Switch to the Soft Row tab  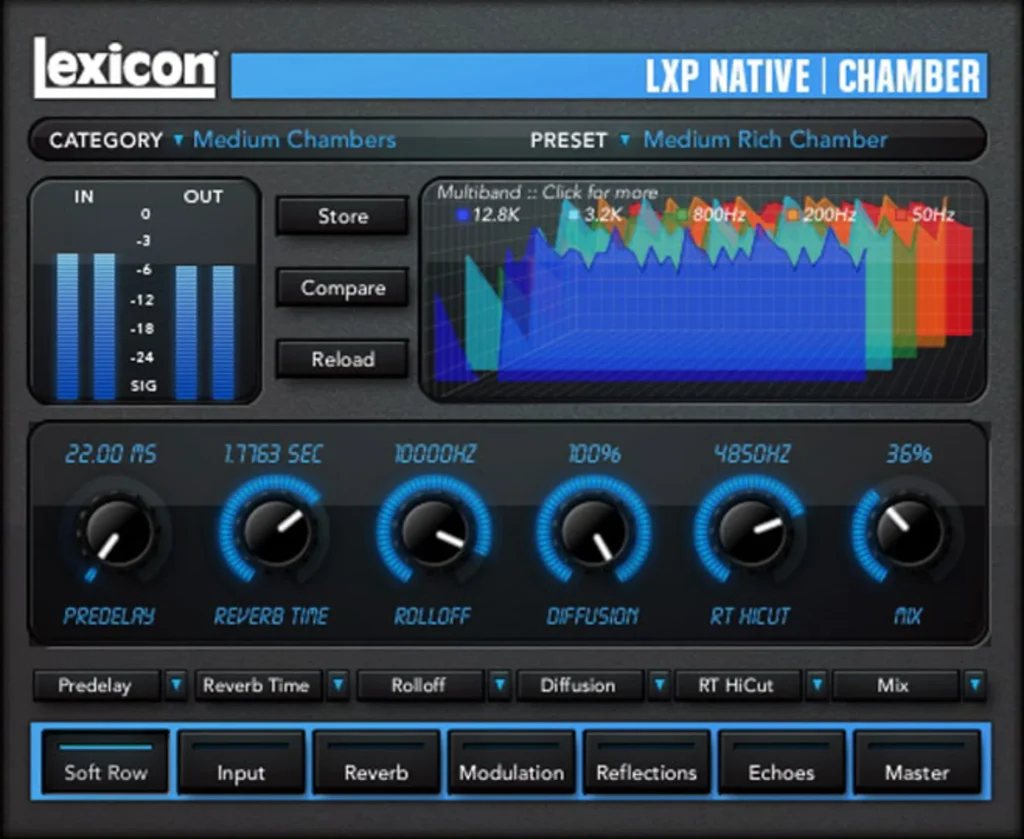pyautogui.click(x=105, y=772)
